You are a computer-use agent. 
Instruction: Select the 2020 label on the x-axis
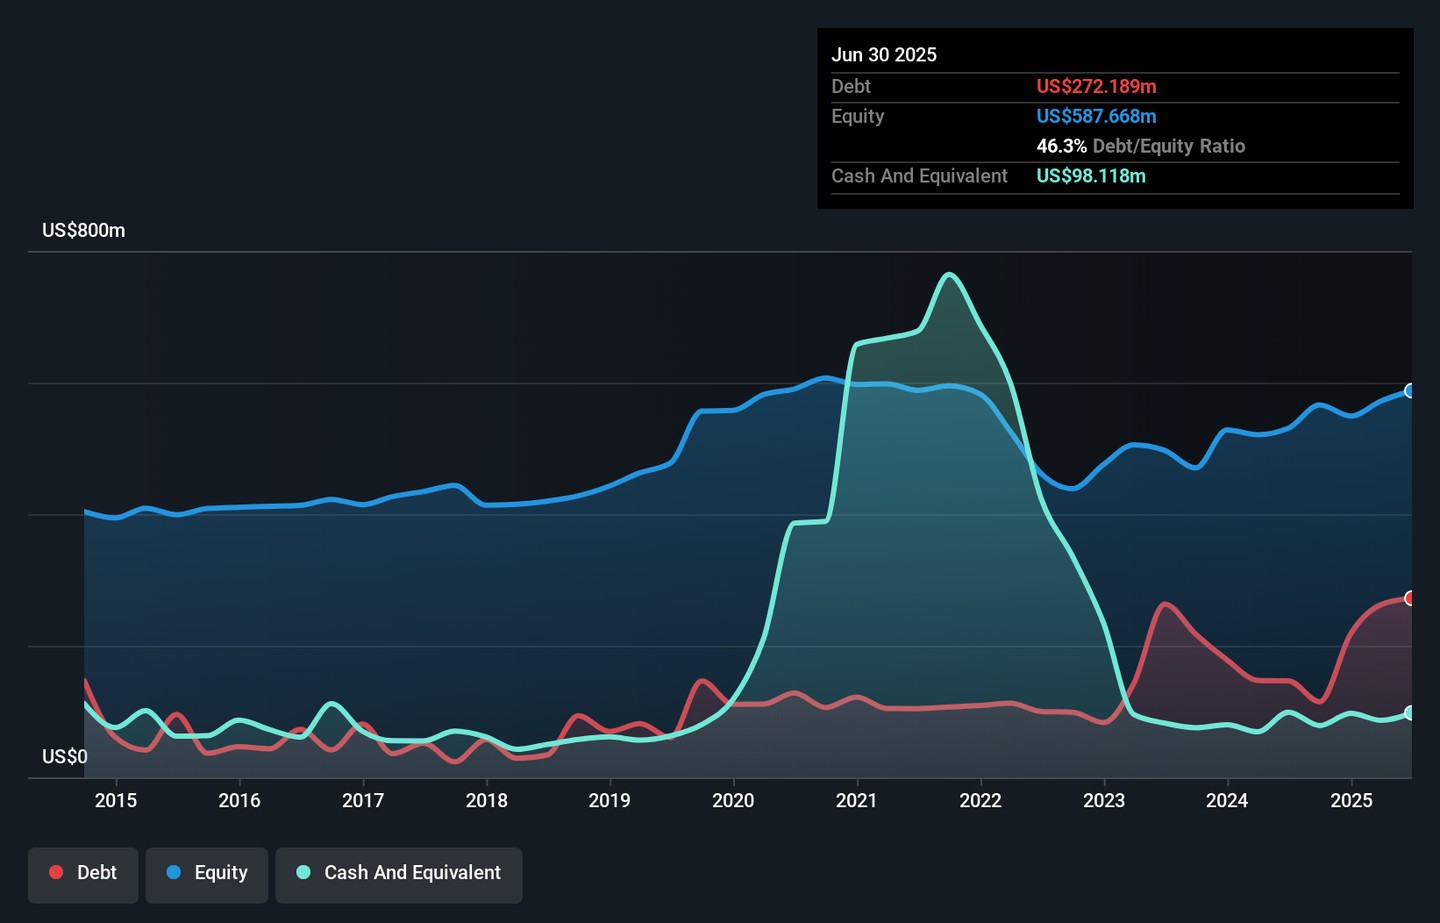(x=733, y=800)
